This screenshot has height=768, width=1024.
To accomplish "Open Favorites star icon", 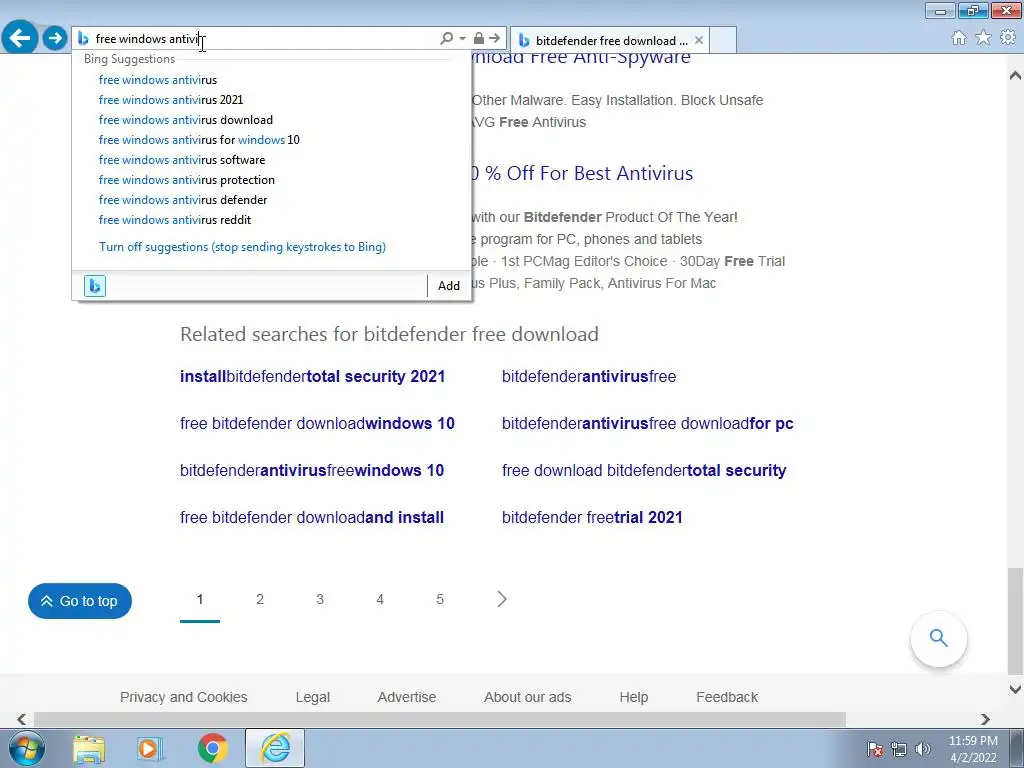I will tap(983, 38).
